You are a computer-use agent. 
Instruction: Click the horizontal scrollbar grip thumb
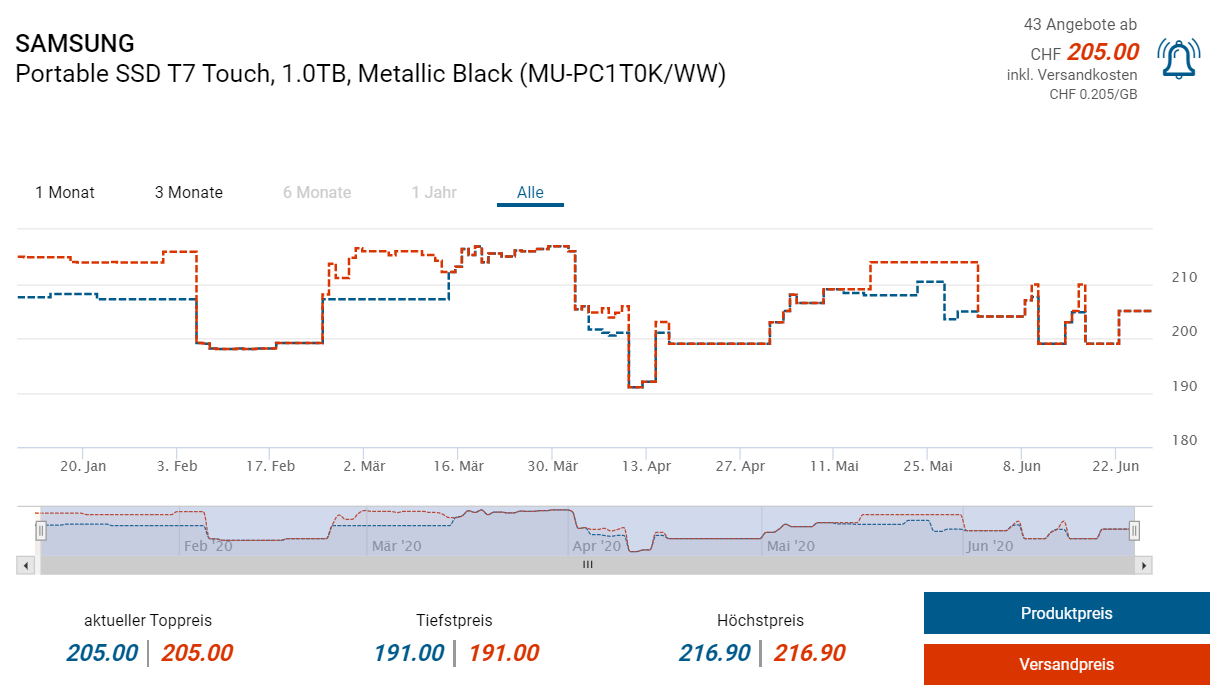[588, 565]
